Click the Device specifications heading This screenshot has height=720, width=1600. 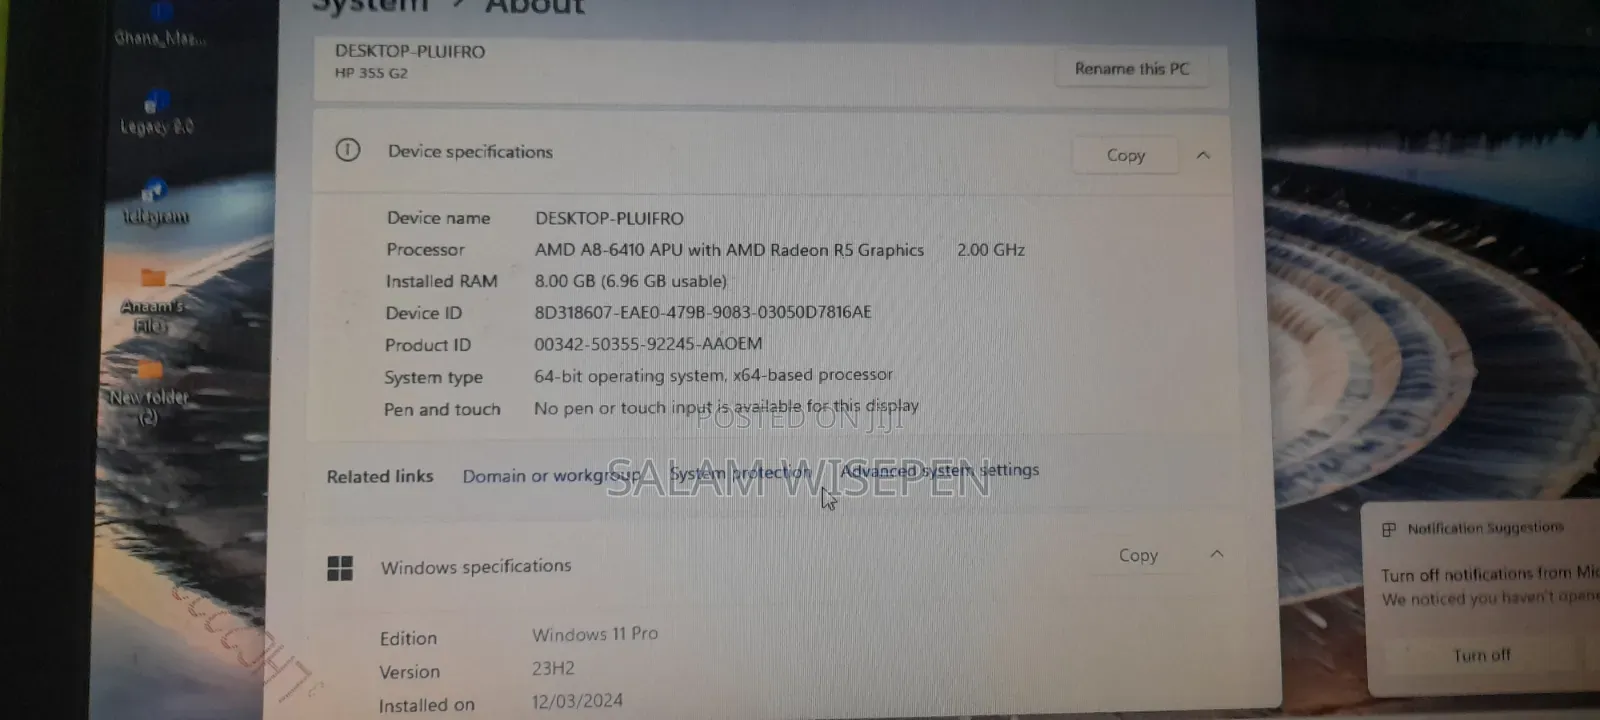click(470, 151)
